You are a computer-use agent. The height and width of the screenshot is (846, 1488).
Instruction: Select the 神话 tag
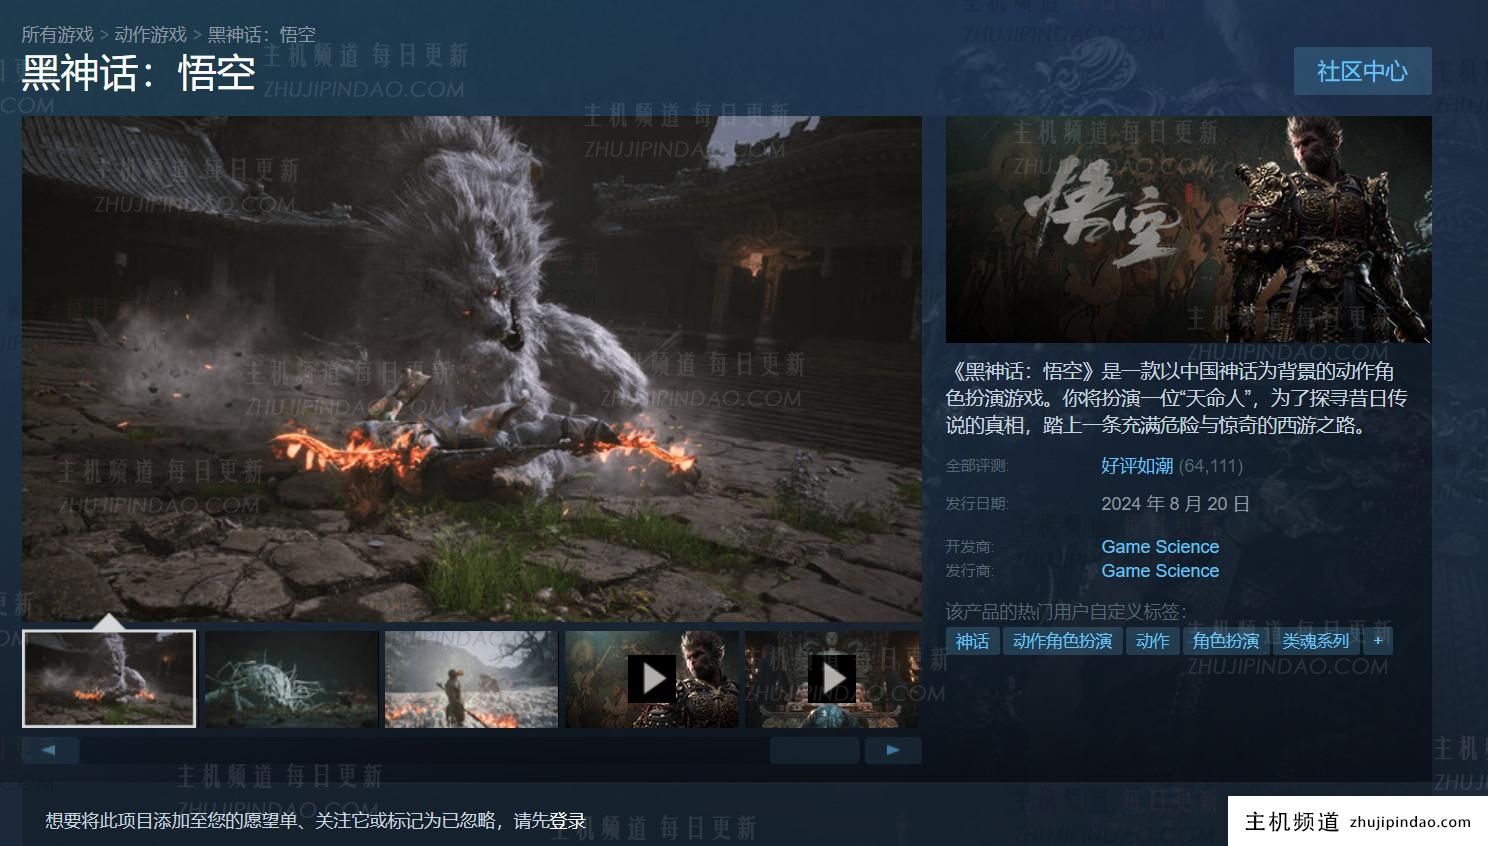click(972, 641)
